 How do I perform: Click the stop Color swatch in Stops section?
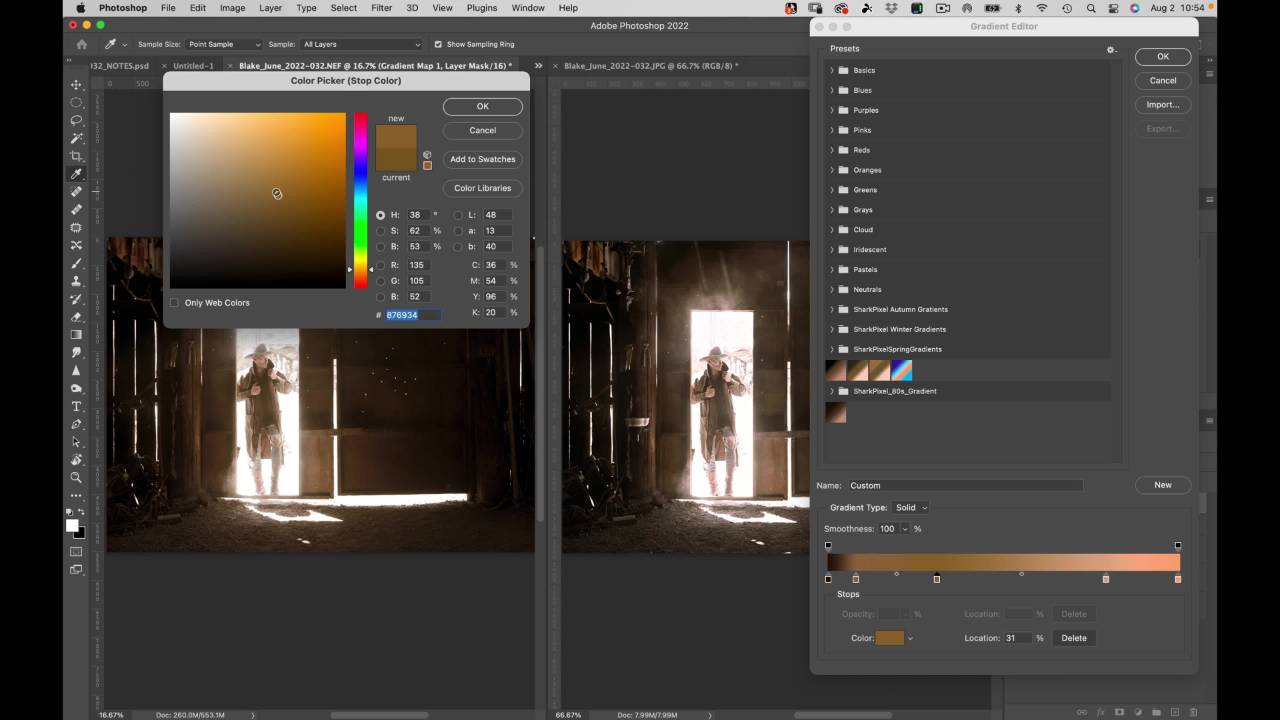coord(889,638)
